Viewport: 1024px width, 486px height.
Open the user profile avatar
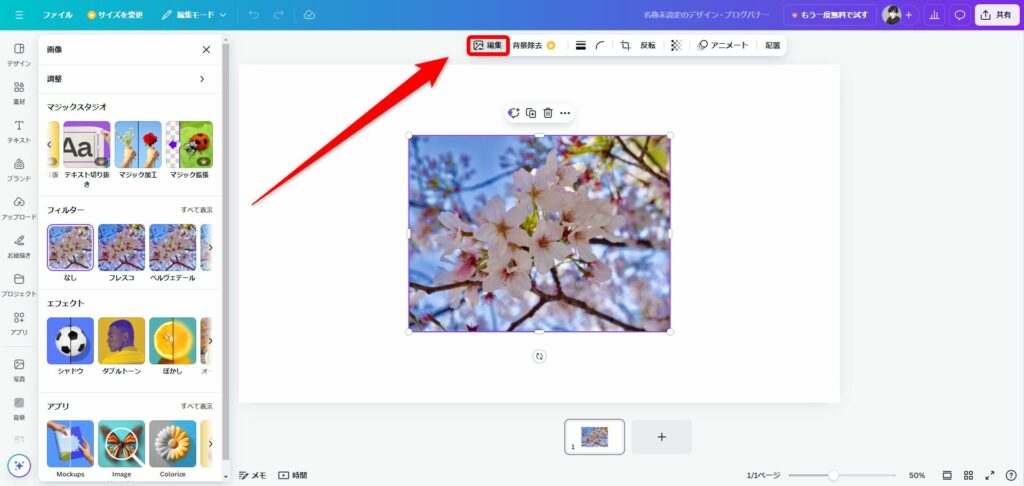coord(891,14)
